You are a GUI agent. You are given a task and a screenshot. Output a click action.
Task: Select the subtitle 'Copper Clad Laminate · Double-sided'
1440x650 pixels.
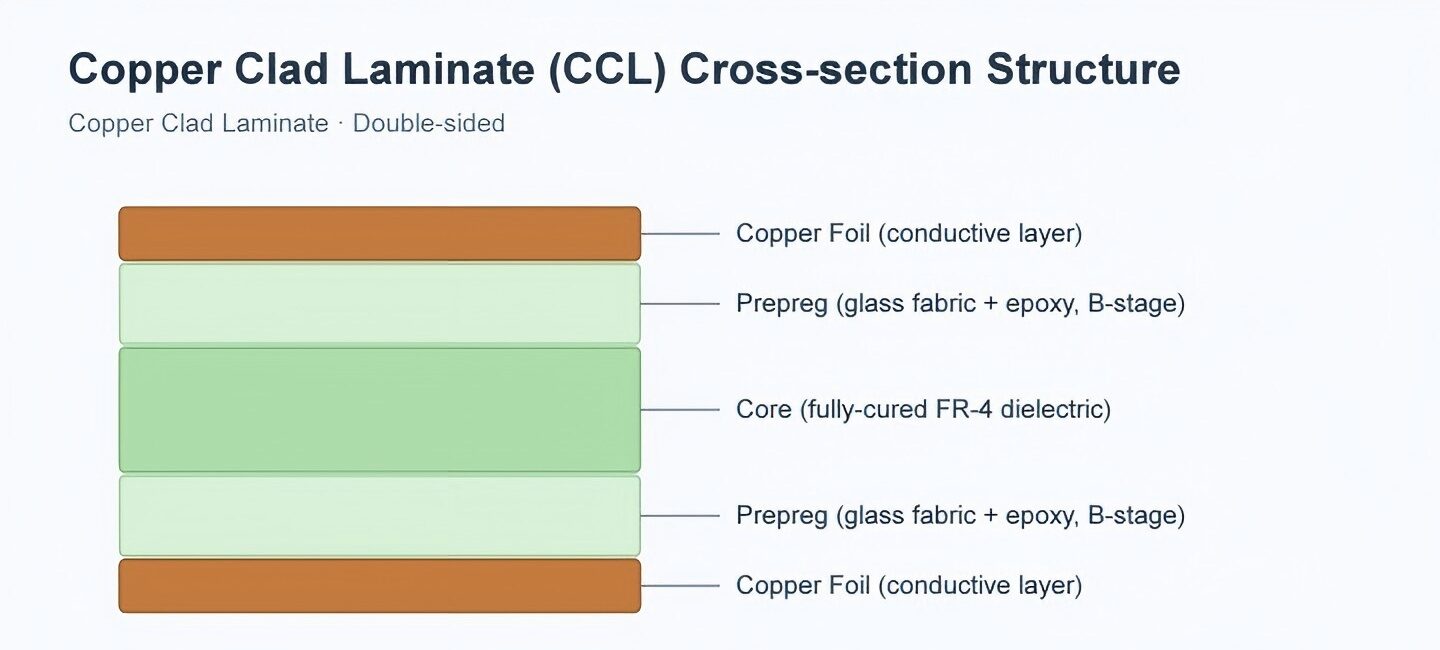[x=286, y=124]
